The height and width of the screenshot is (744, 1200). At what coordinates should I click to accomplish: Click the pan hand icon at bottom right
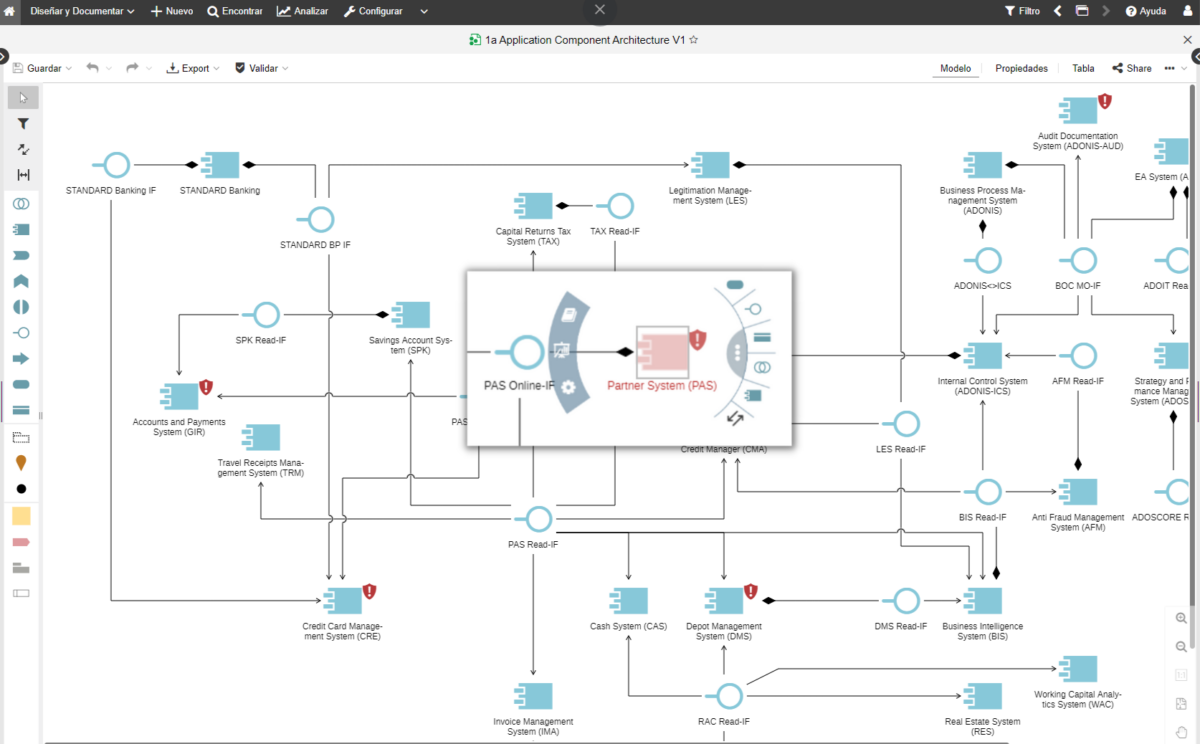(1181, 730)
